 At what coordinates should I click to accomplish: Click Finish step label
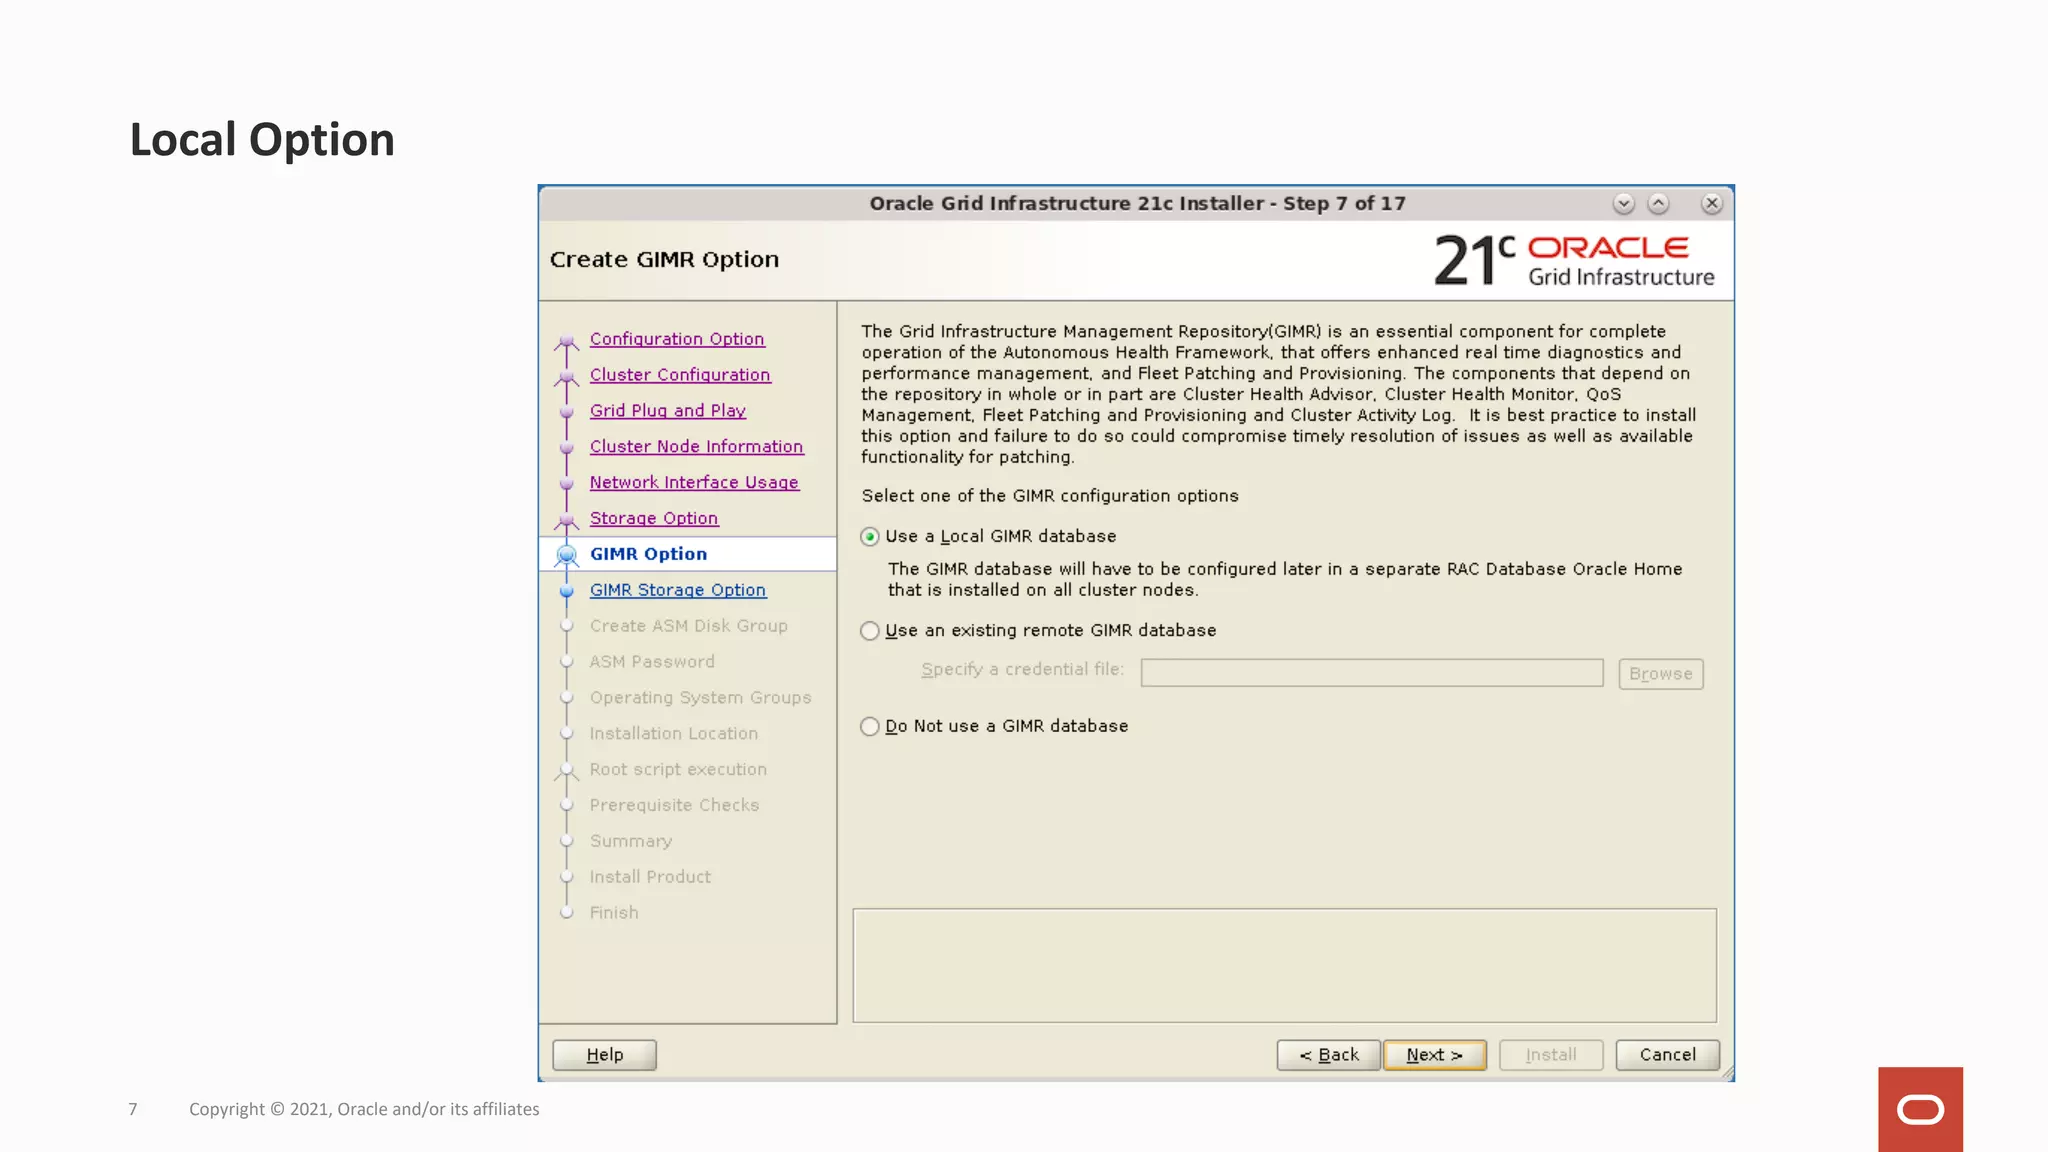614,913
